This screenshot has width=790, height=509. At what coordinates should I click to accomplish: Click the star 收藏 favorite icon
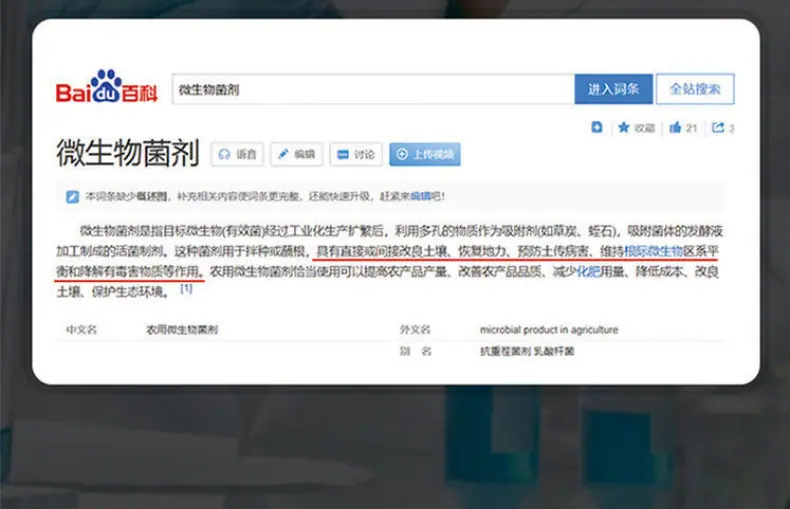[624, 128]
